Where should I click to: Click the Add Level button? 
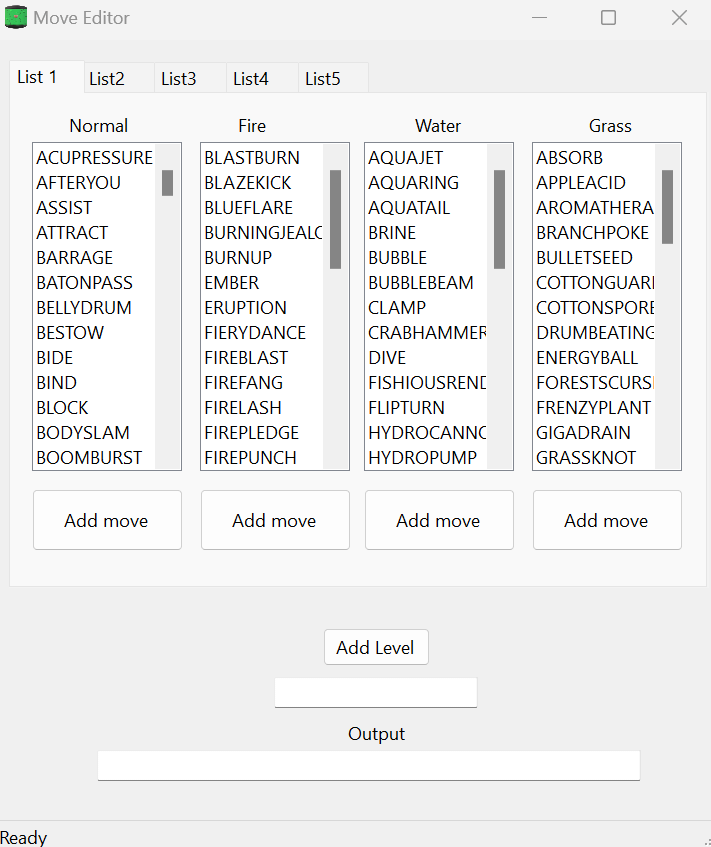click(x=376, y=648)
